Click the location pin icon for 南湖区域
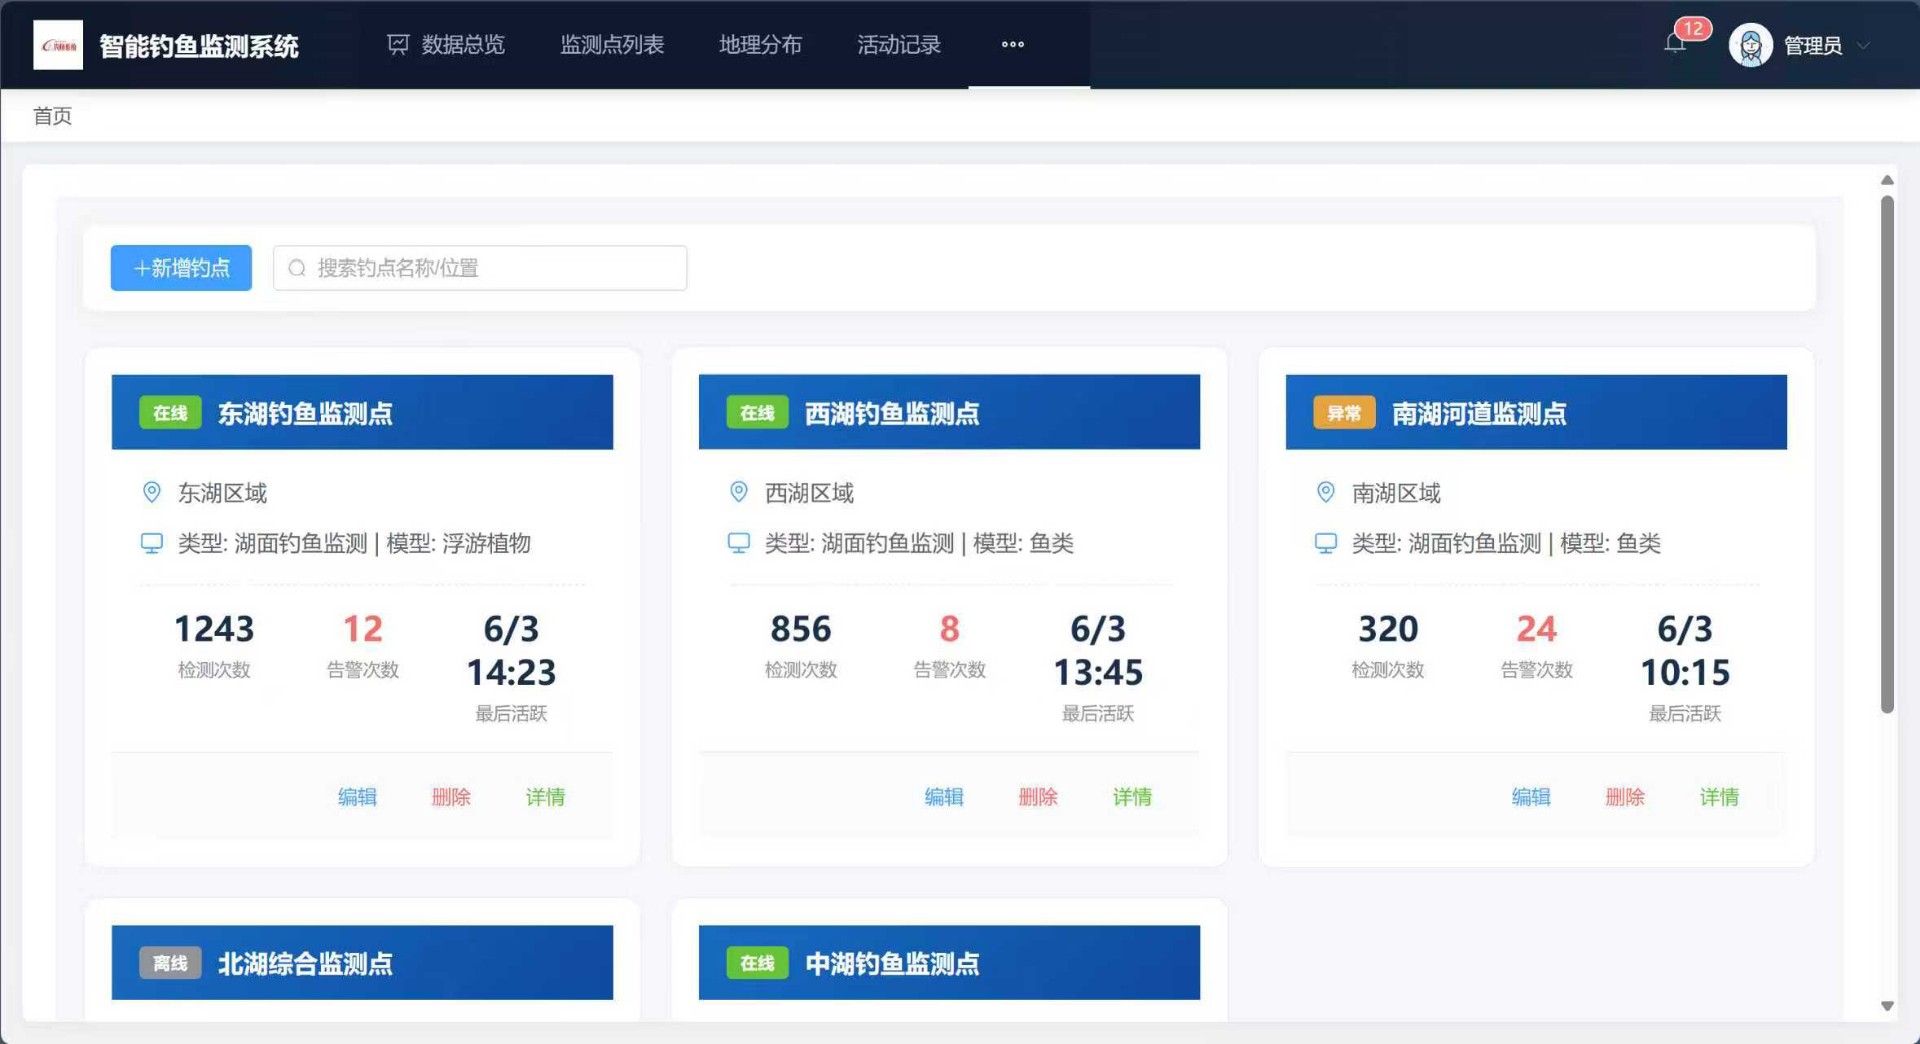The height and width of the screenshot is (1044, 1920). [1325, 492]
